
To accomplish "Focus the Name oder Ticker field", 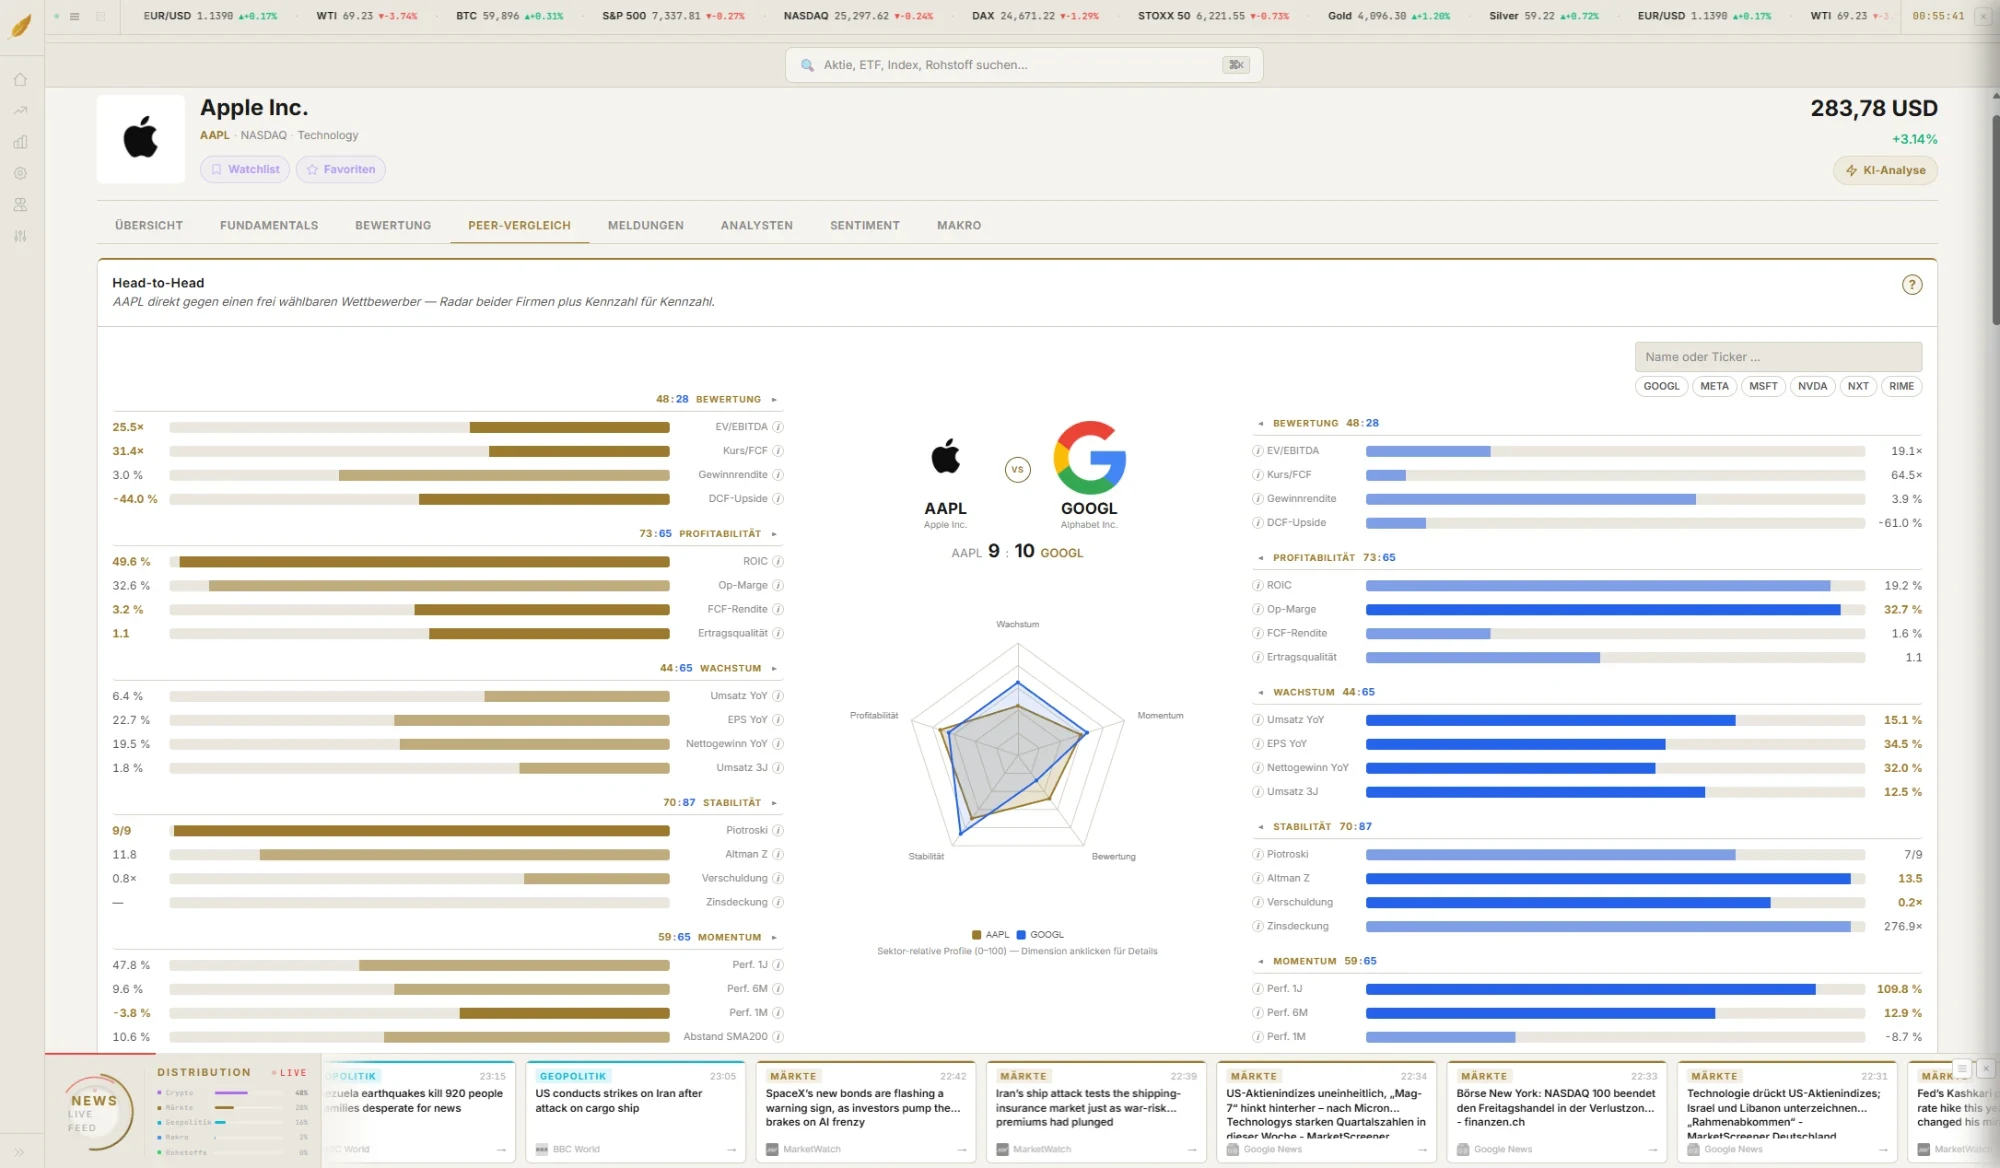I will pos(1778,357).
